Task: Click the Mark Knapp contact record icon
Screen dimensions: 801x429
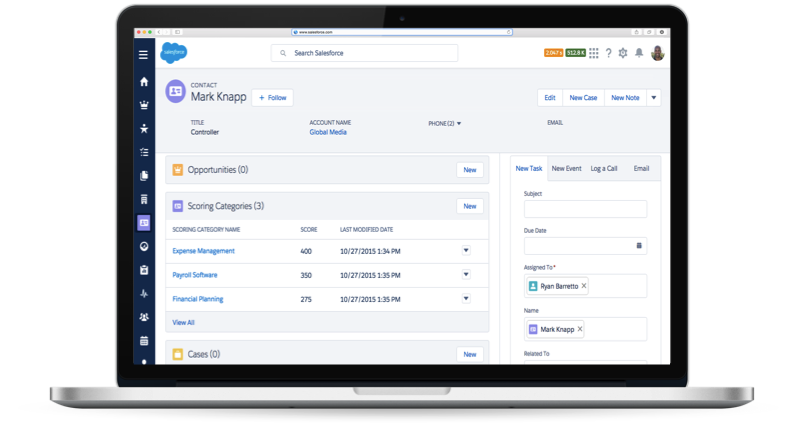Action: point(175,91)
